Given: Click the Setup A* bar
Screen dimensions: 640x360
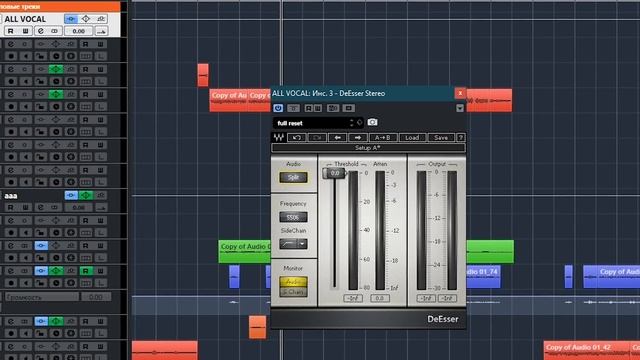Looking at the screenshot, I should (x=368, y=148).
